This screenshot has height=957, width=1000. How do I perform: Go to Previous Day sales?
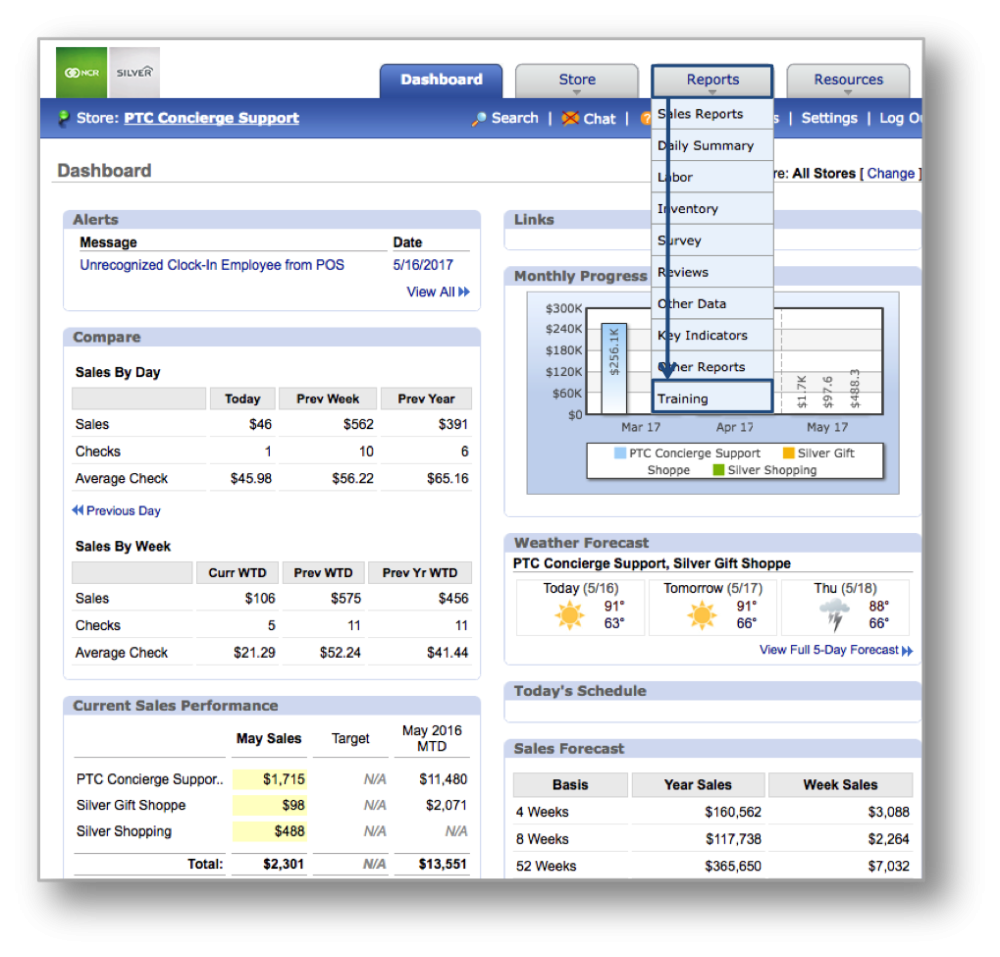click(x=116, y=511)
